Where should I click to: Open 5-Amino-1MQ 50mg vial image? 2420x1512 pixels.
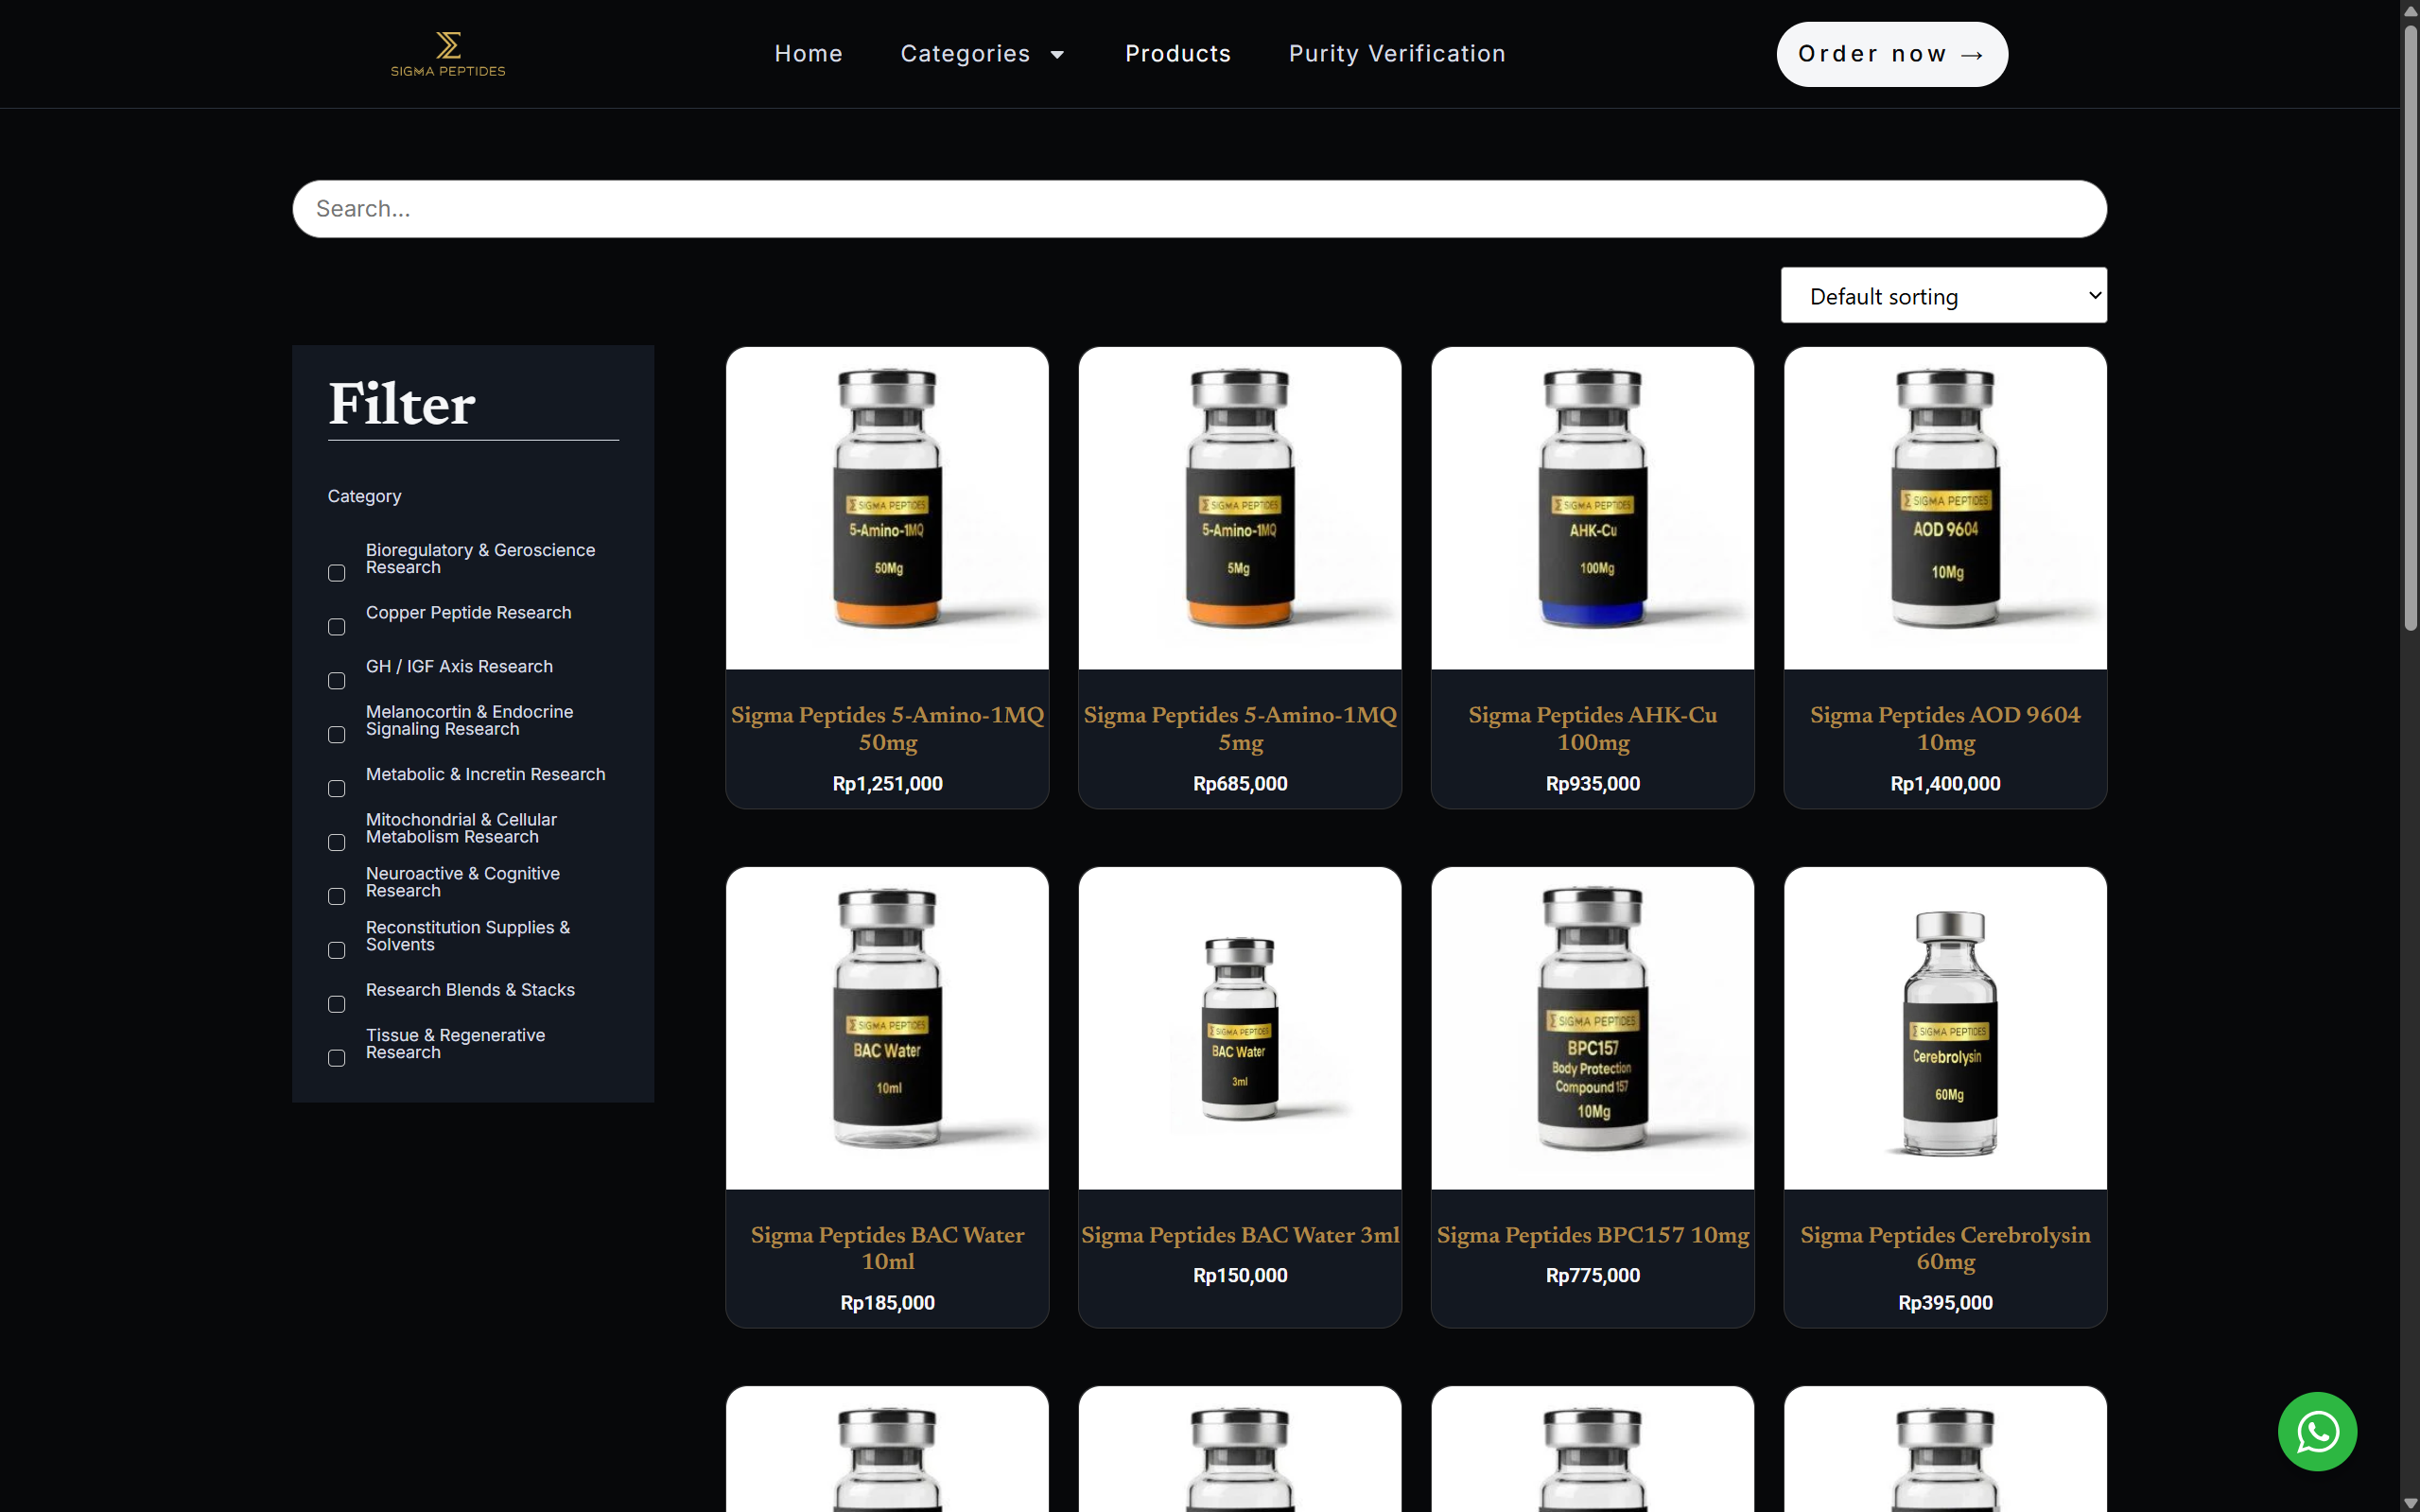887,508
